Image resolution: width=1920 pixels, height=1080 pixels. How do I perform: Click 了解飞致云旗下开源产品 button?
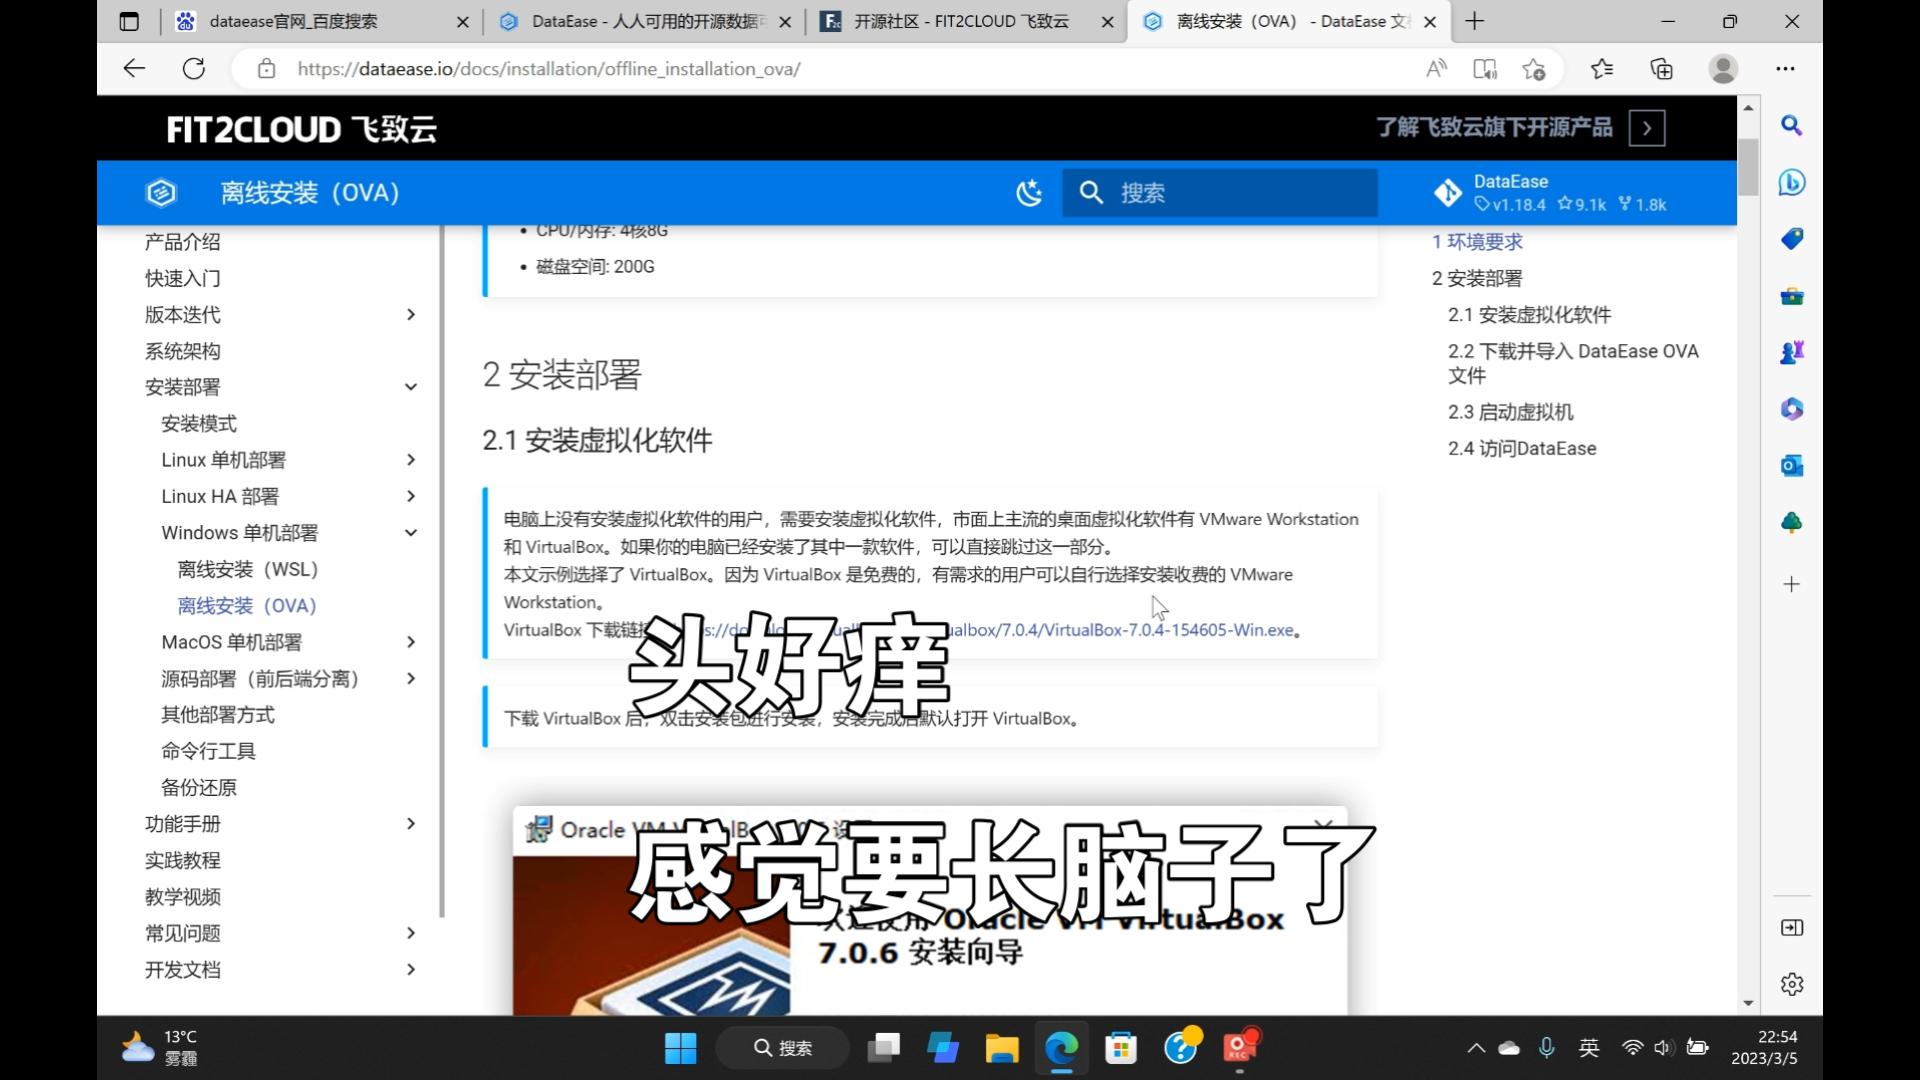[1496, 128]
